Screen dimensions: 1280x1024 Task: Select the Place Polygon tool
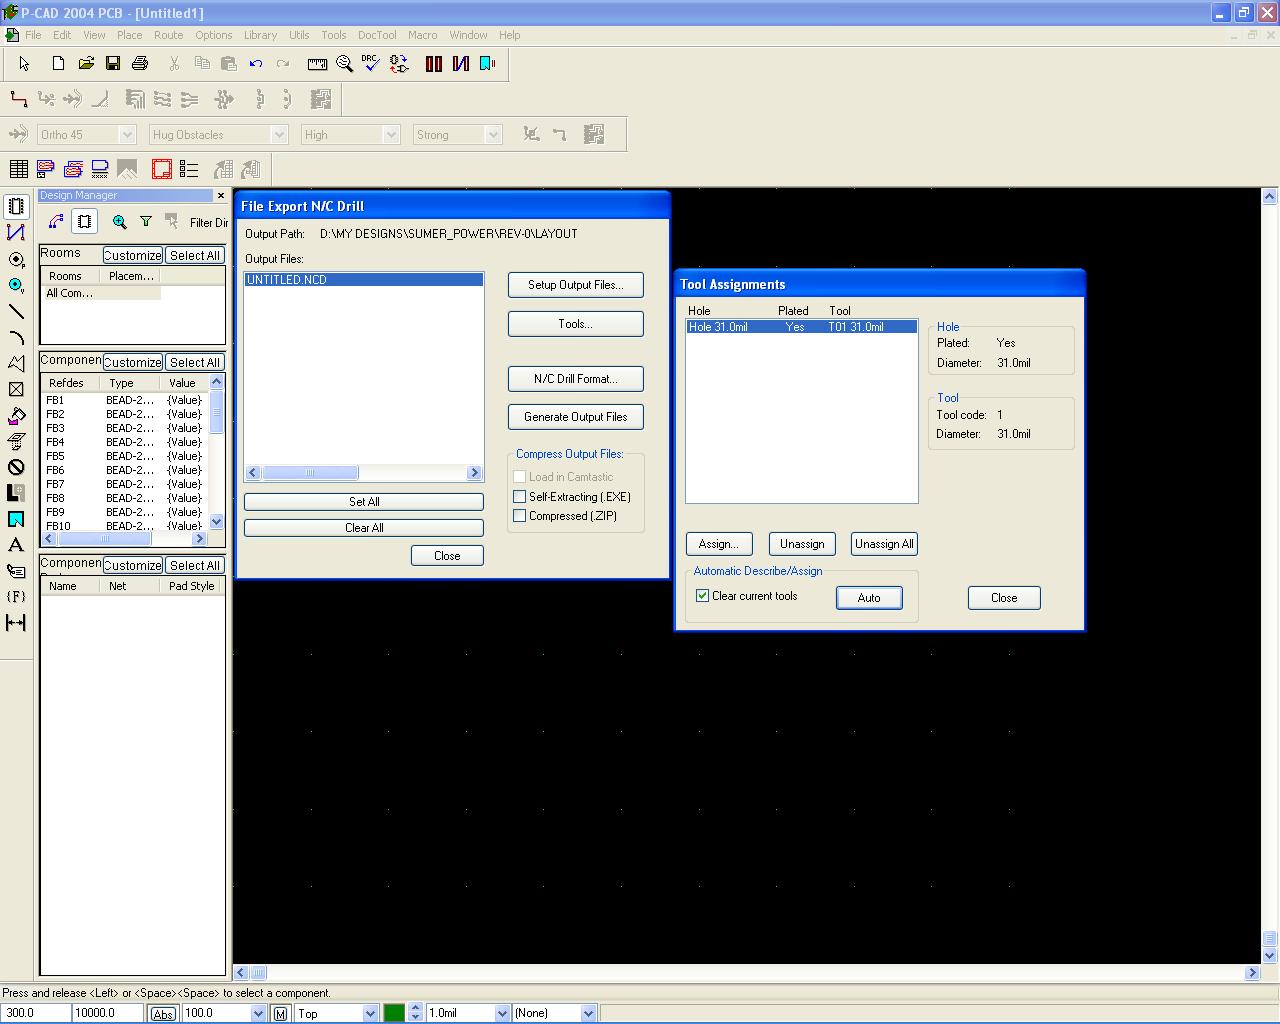pyautogui.click(x=16, y=363)
